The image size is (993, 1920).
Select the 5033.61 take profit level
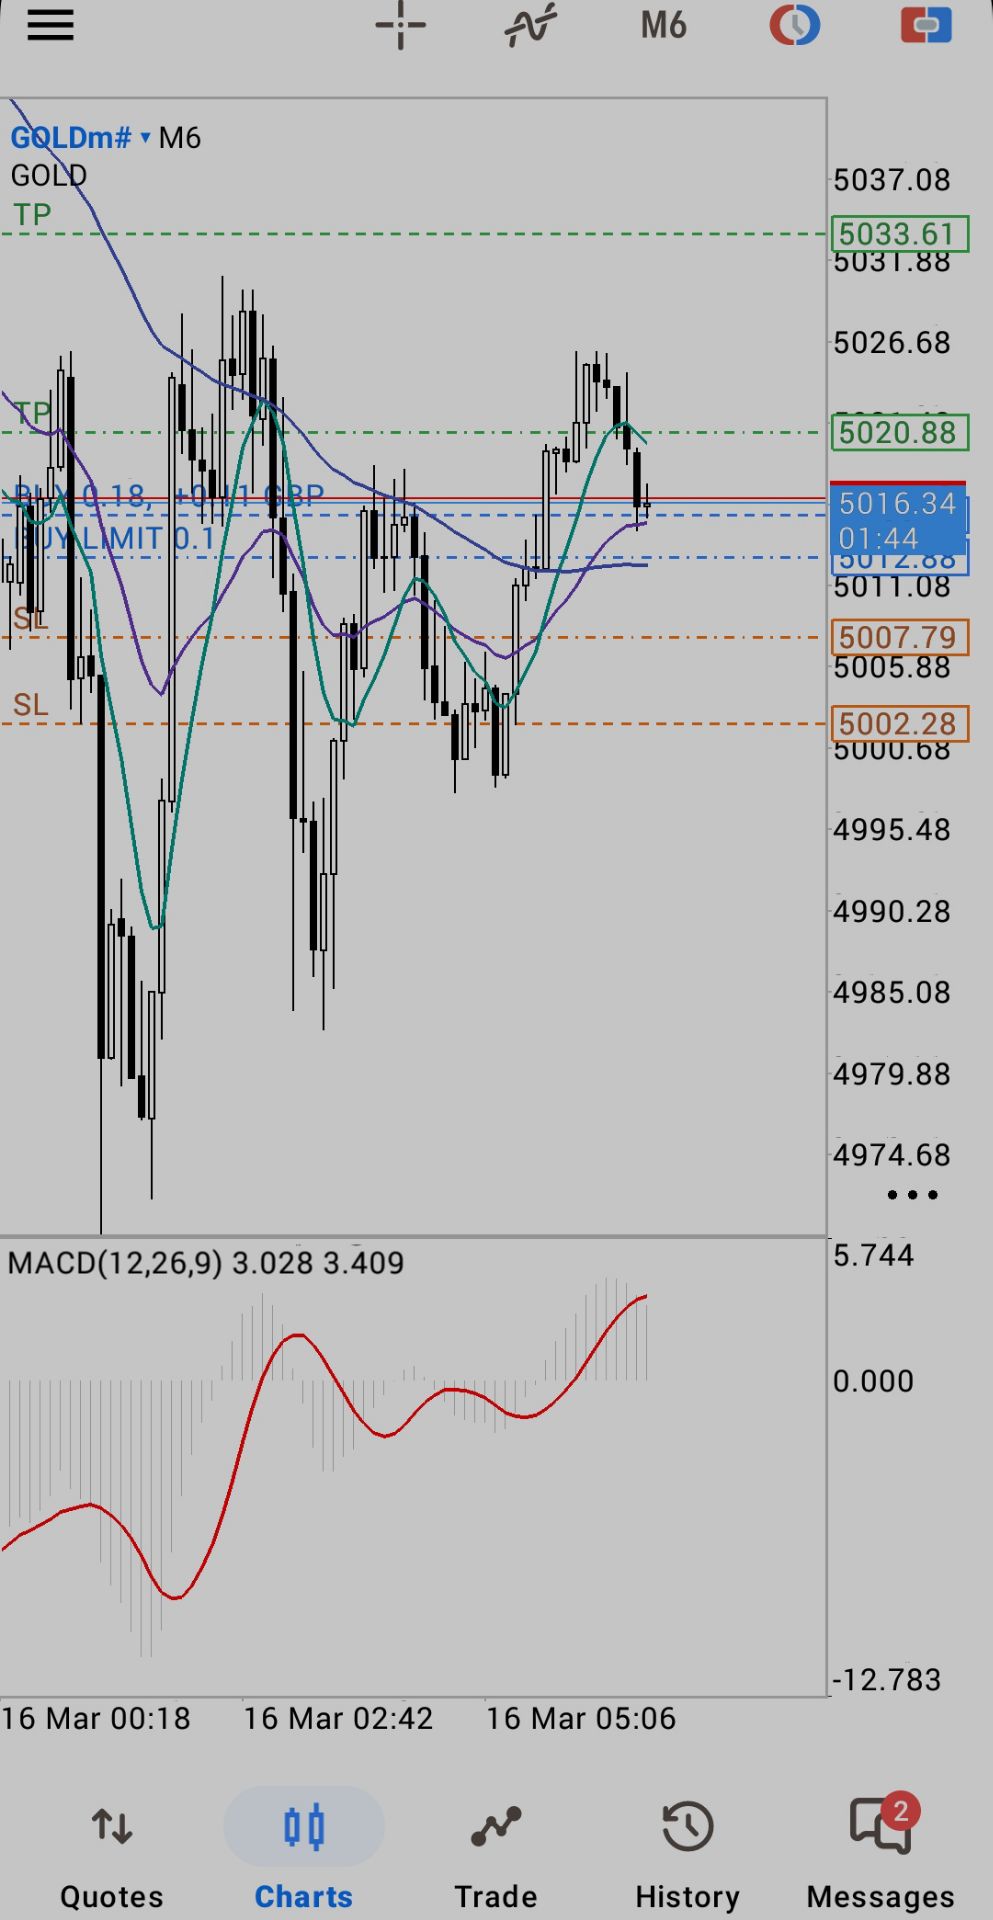click(899, 234)
